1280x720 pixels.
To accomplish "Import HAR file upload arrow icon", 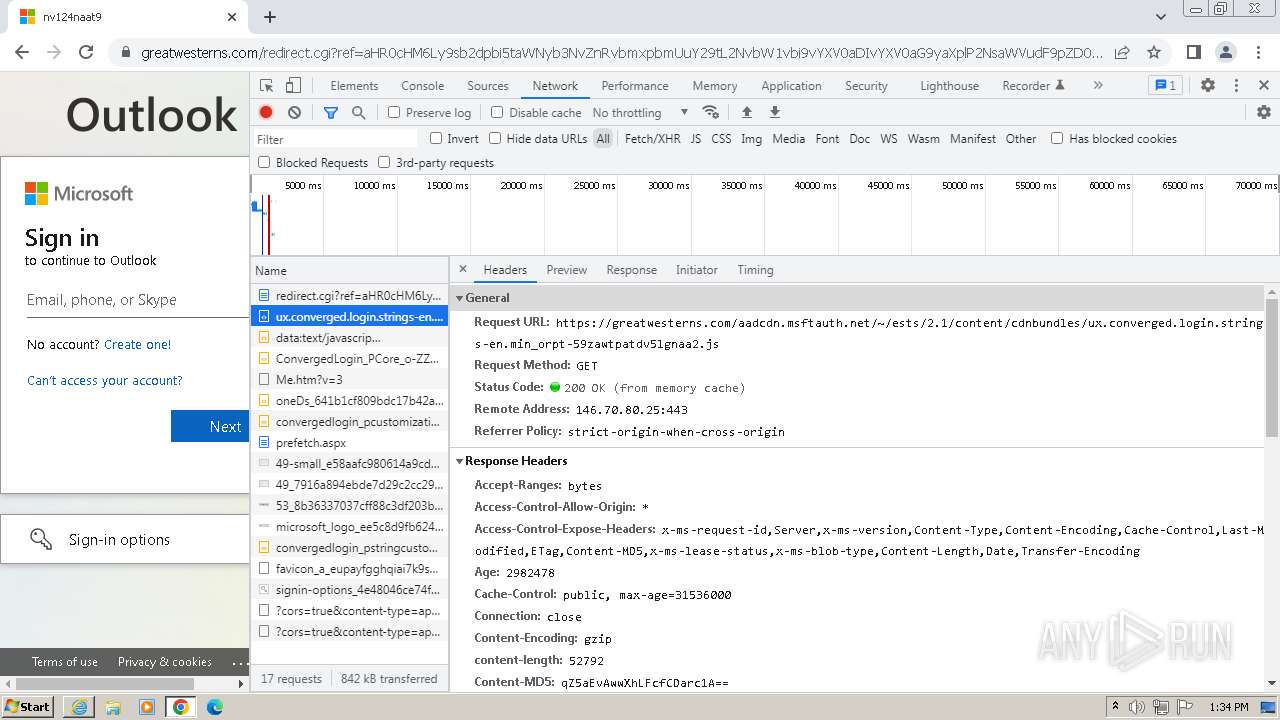I will [746, 112].
